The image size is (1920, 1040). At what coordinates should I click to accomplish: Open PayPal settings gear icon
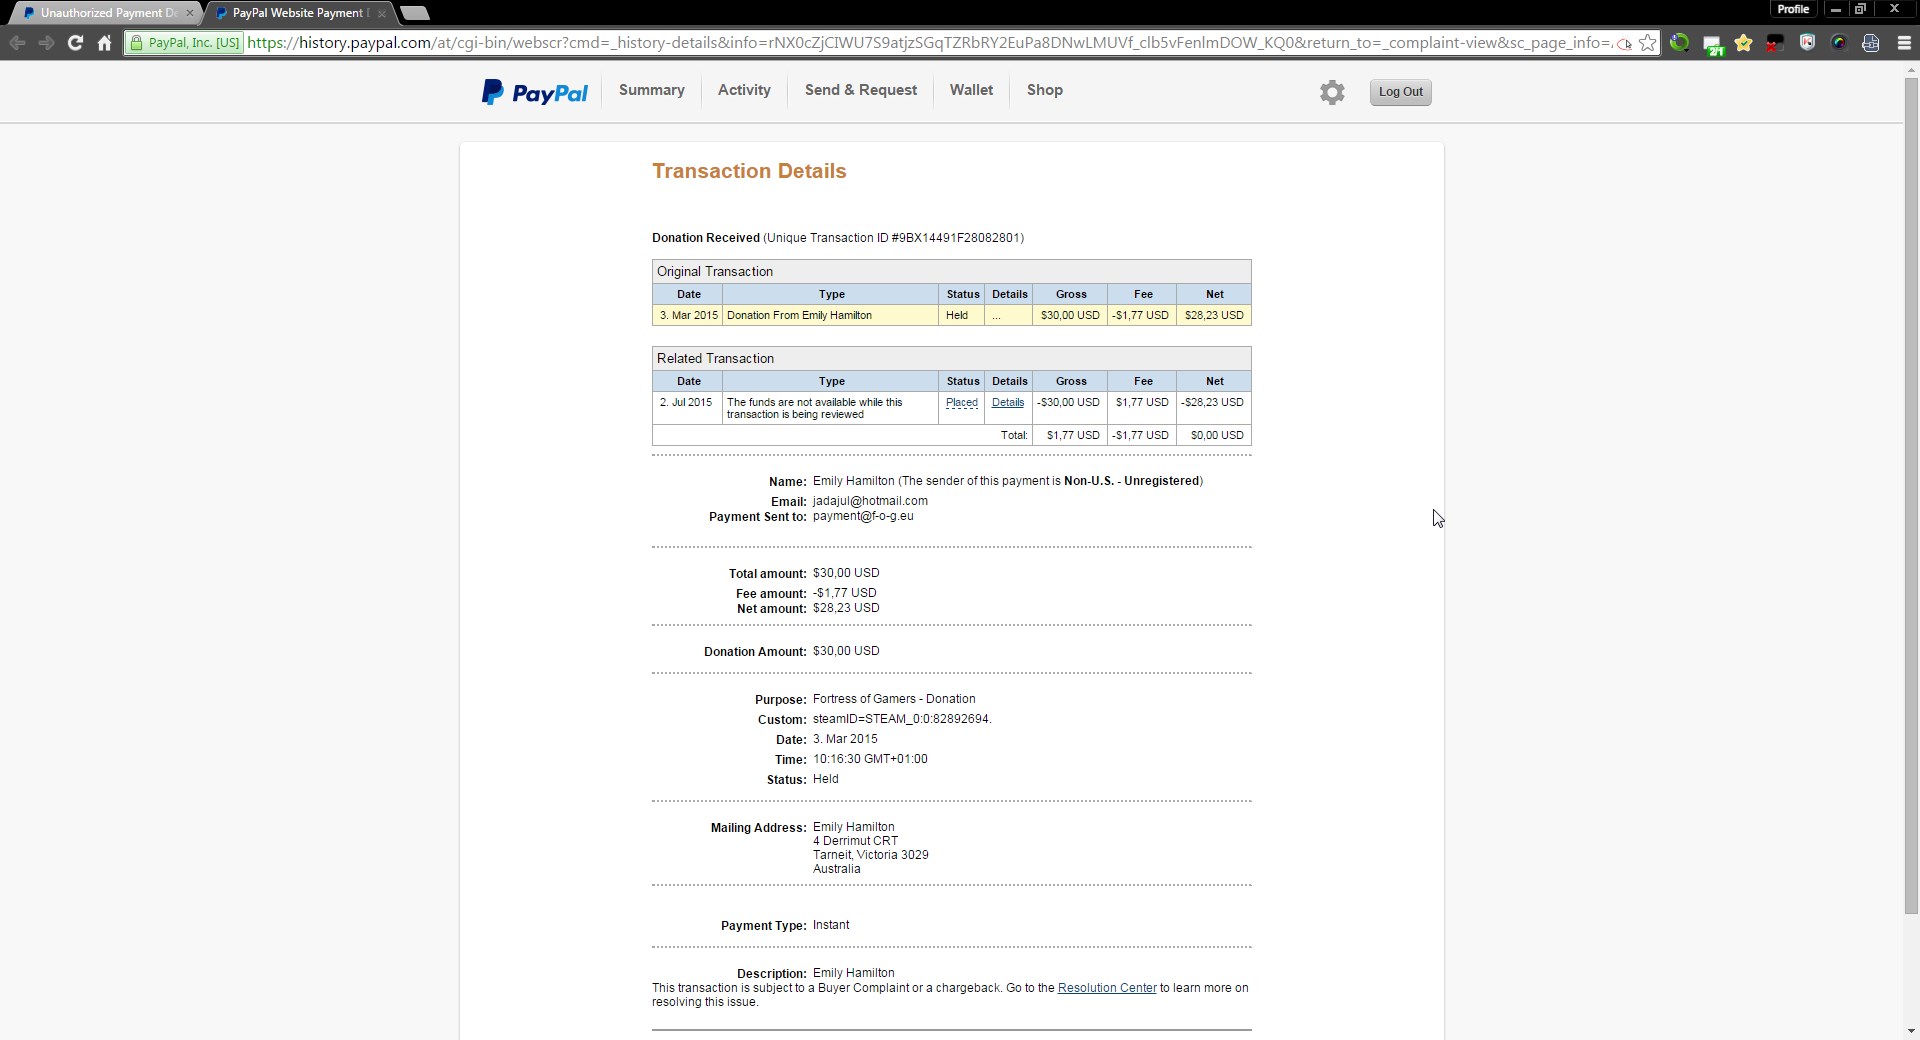[1331, 92]
